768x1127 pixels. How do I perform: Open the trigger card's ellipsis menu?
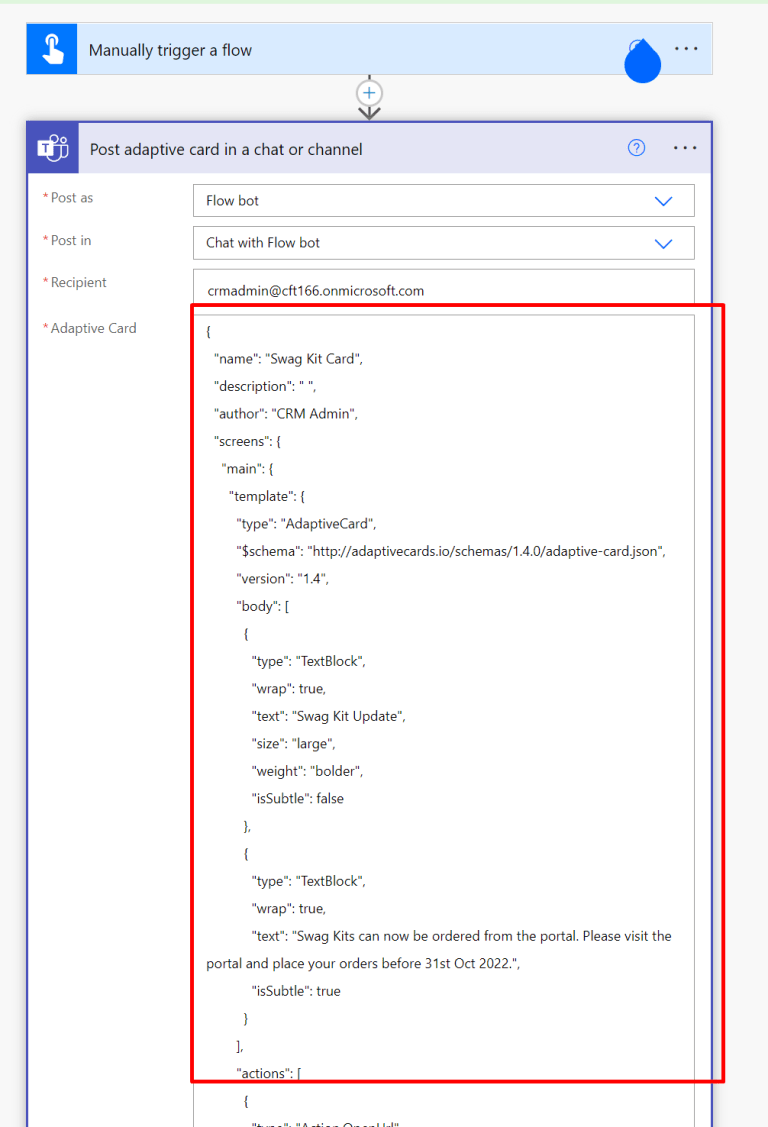coord(686,49)
